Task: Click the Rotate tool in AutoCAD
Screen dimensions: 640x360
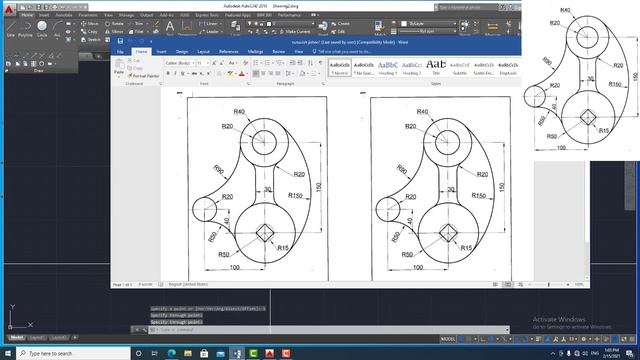Action: pos(115,24)
